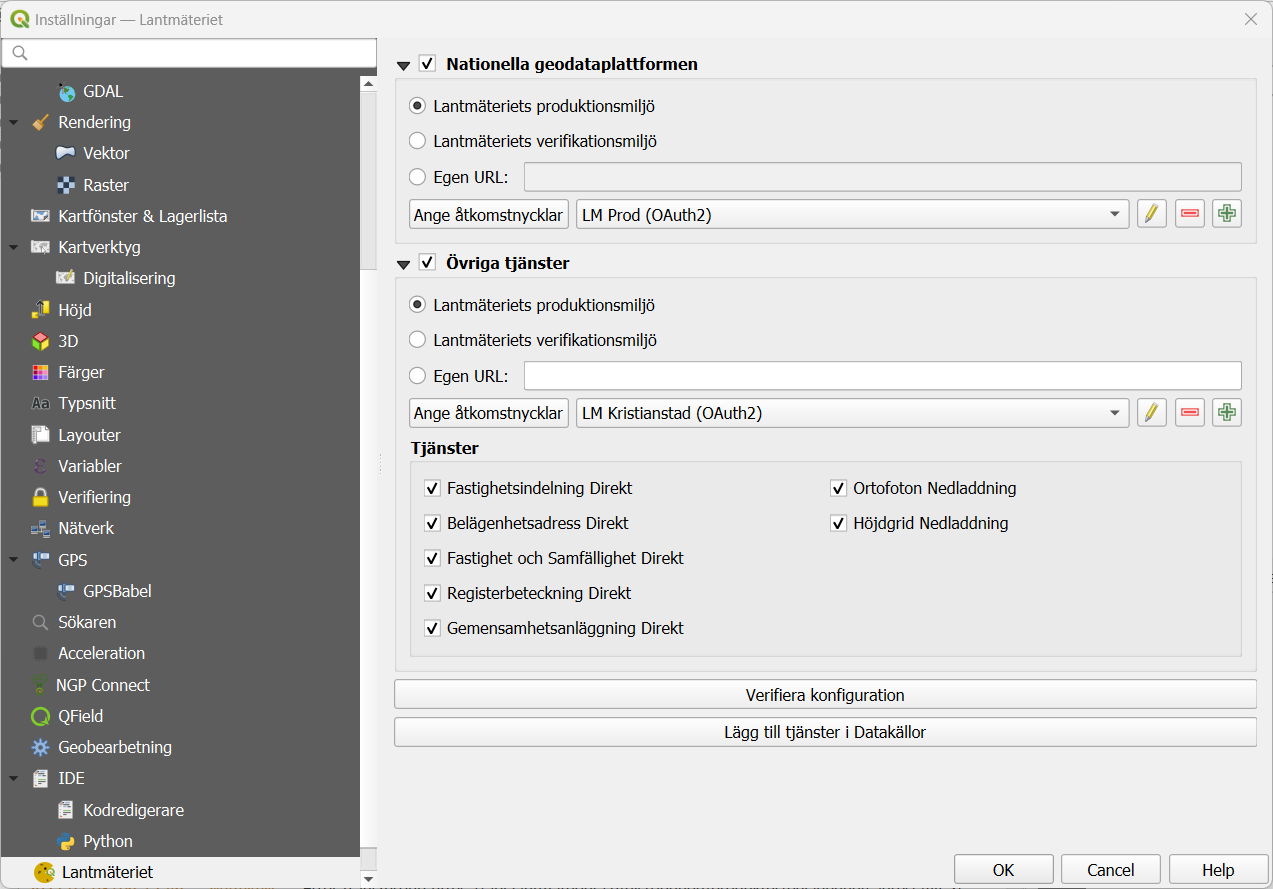Click the Nätverk icon
Screen dimensions: 1273x889
41,528
